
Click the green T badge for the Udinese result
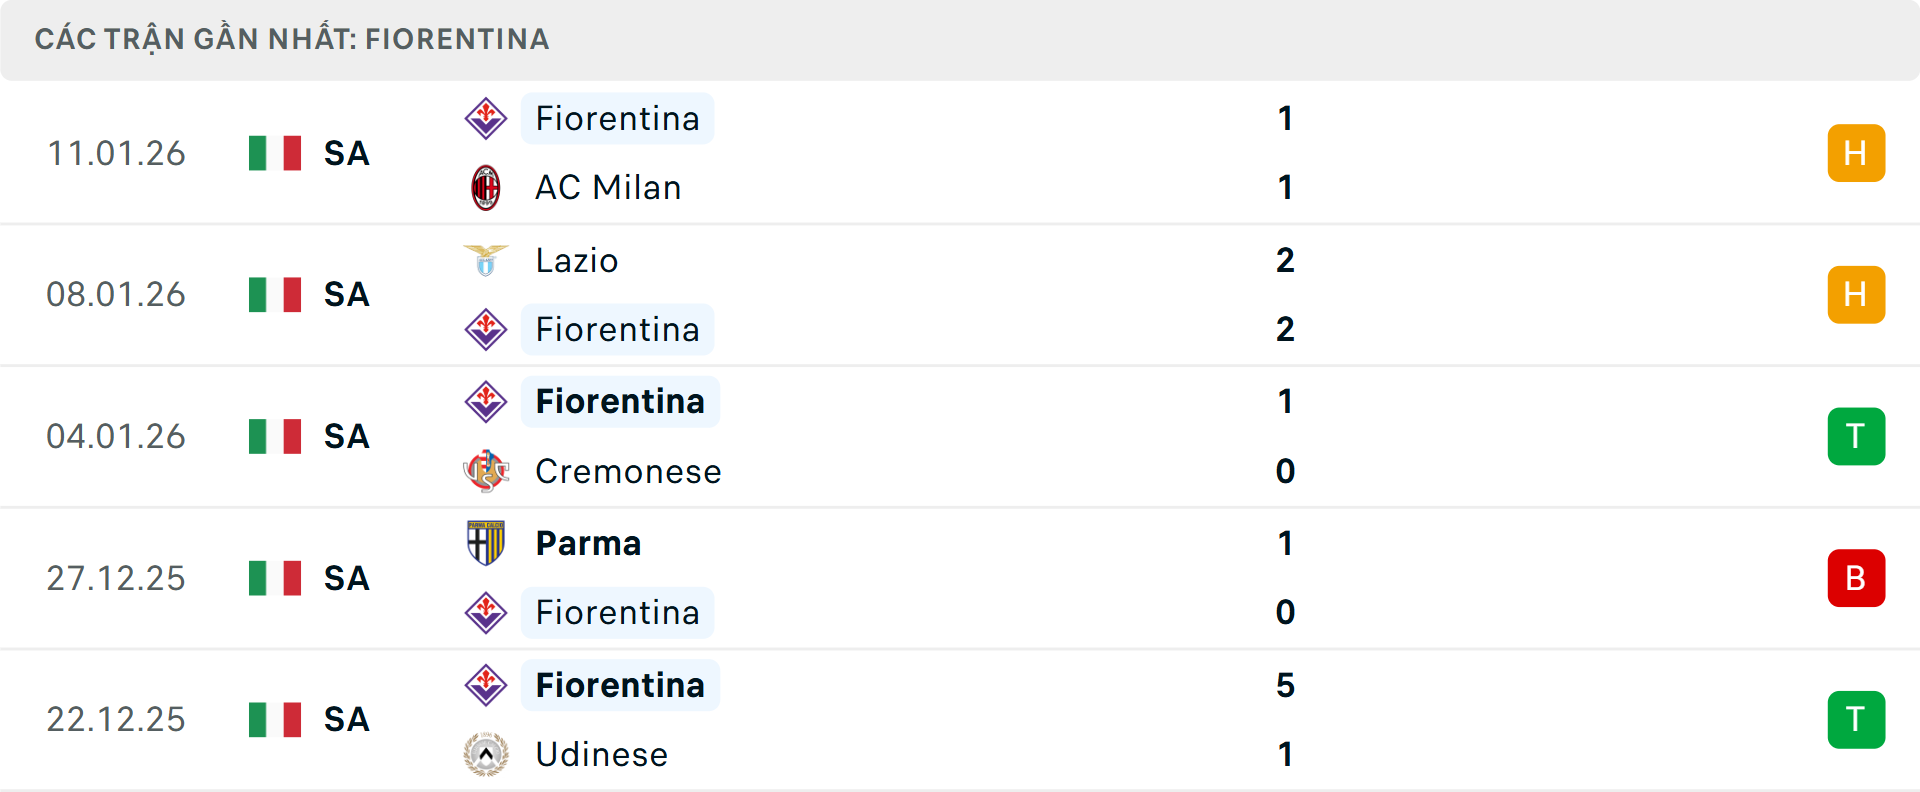[1856, 719]
